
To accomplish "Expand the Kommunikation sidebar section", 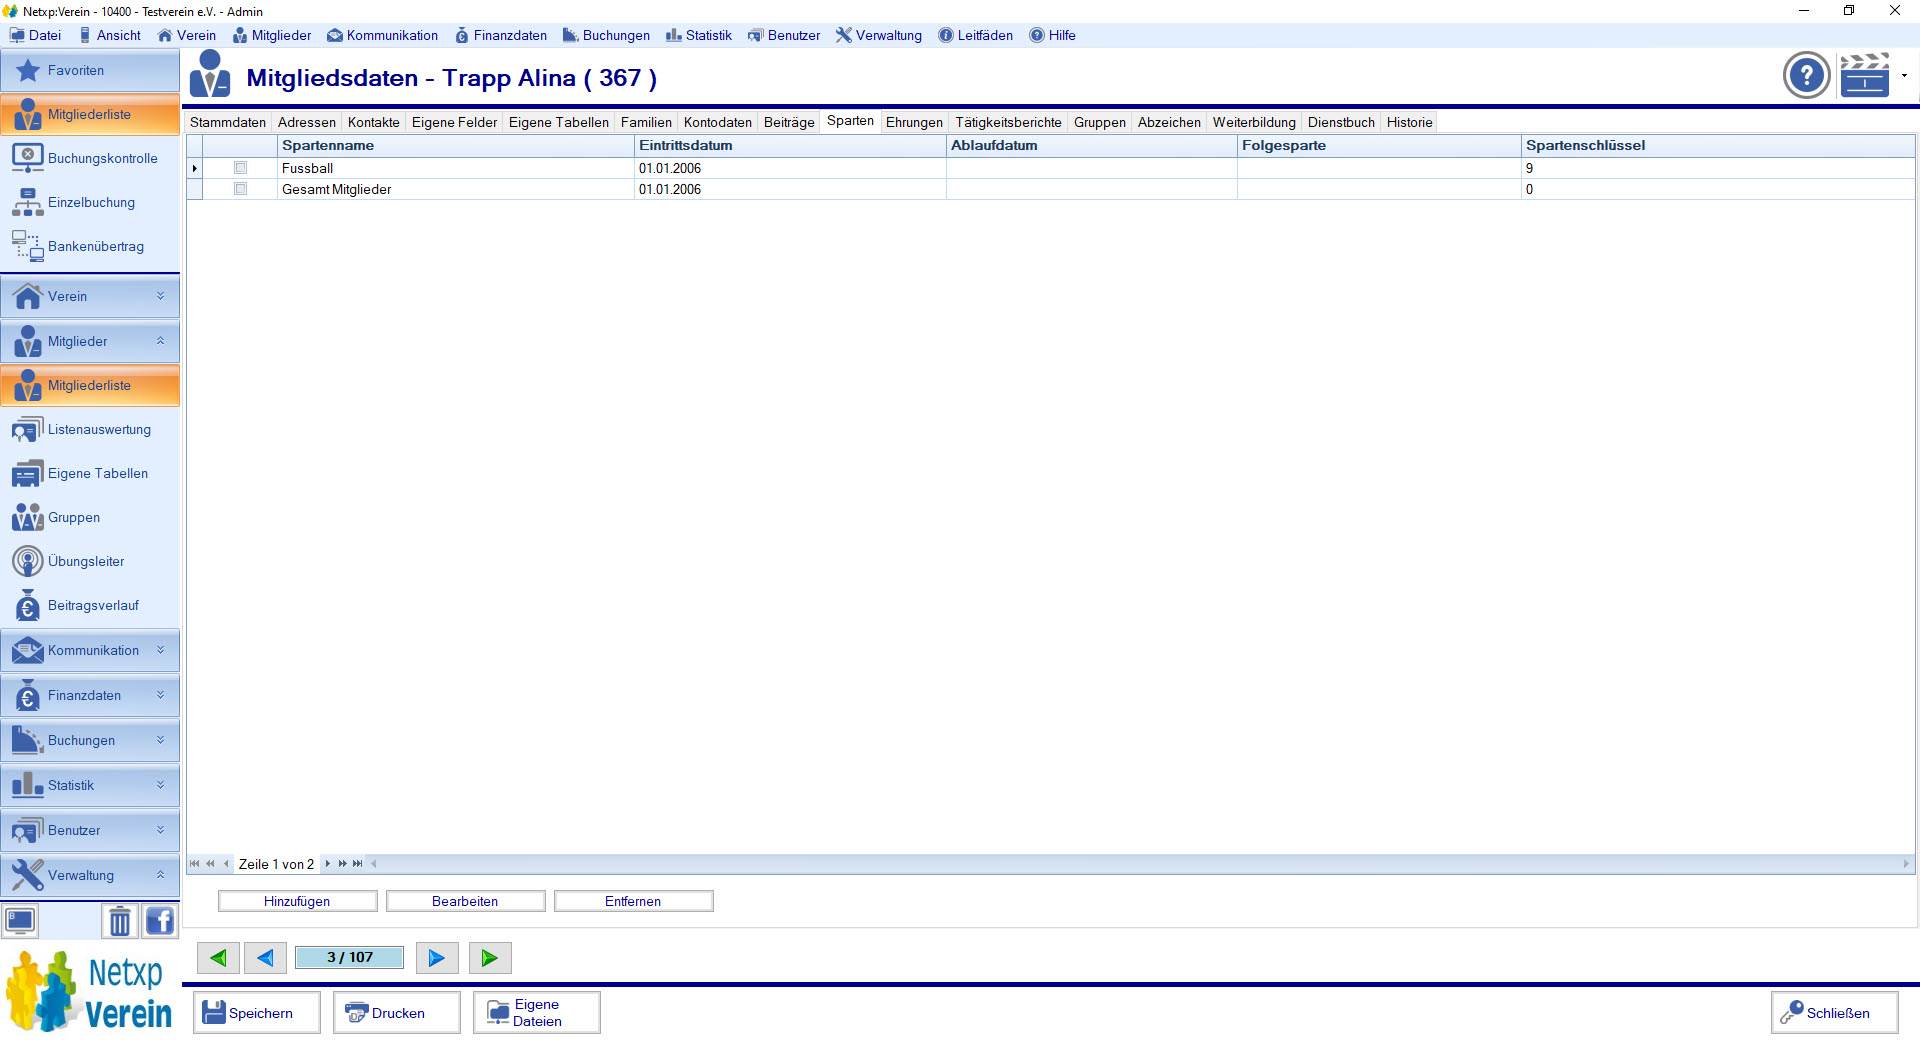I will pyautogui.click(x=90, y=651).
